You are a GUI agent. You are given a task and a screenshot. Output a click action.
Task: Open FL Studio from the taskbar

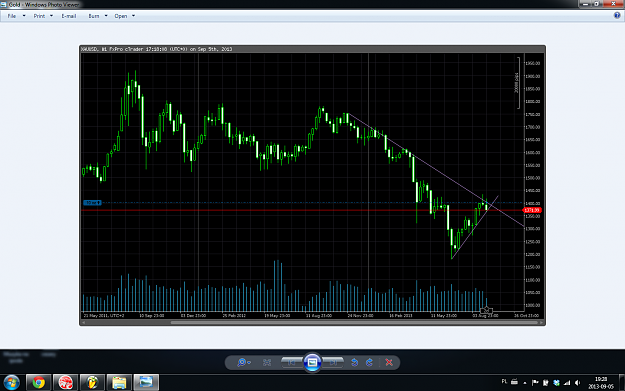click(x=92, y=383)
